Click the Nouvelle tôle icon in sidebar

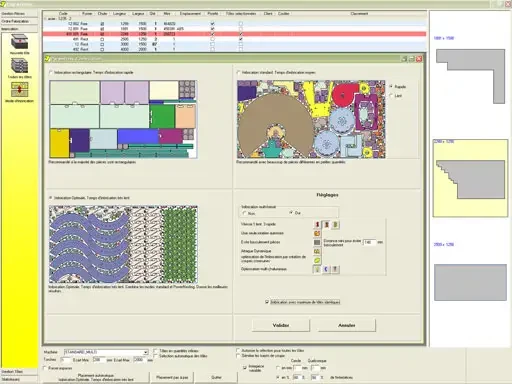click(x=19, y=43)
